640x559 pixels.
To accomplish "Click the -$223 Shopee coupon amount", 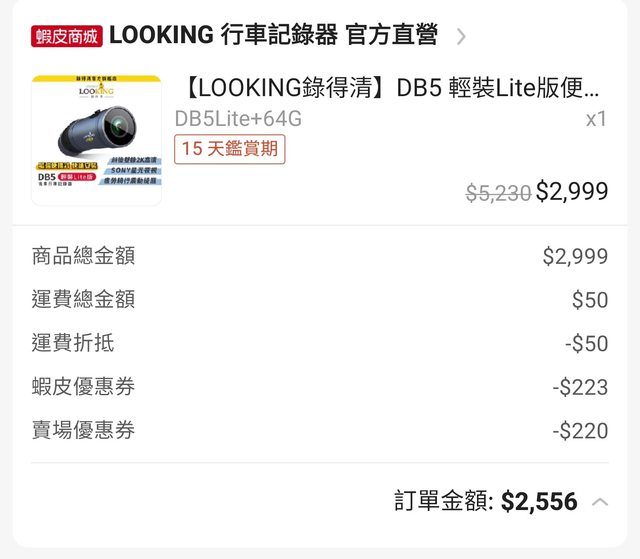I will pyautogui.click(x=580, y=387).
